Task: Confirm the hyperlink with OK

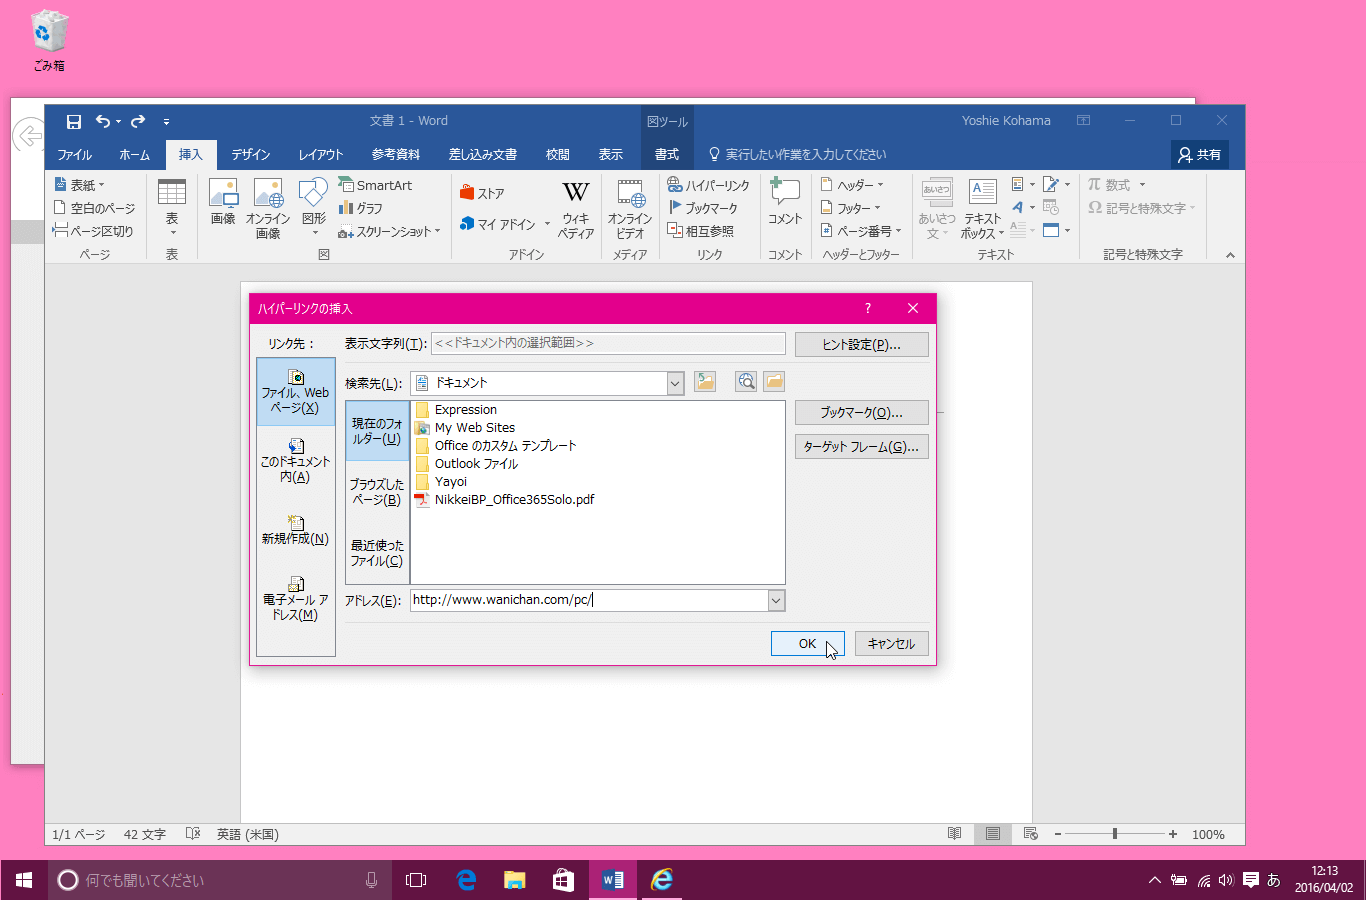Action: 808,644
